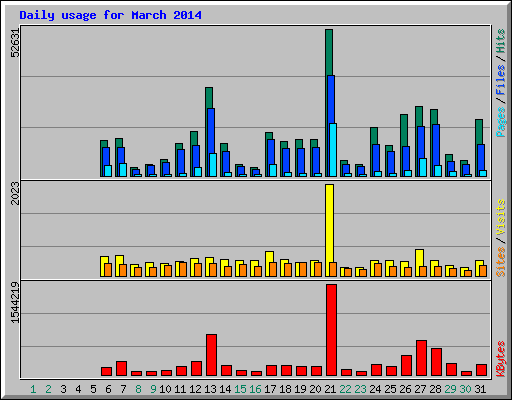Select day label 1 on the x-axis
512x400 pixels.
[x=33, y=389]
